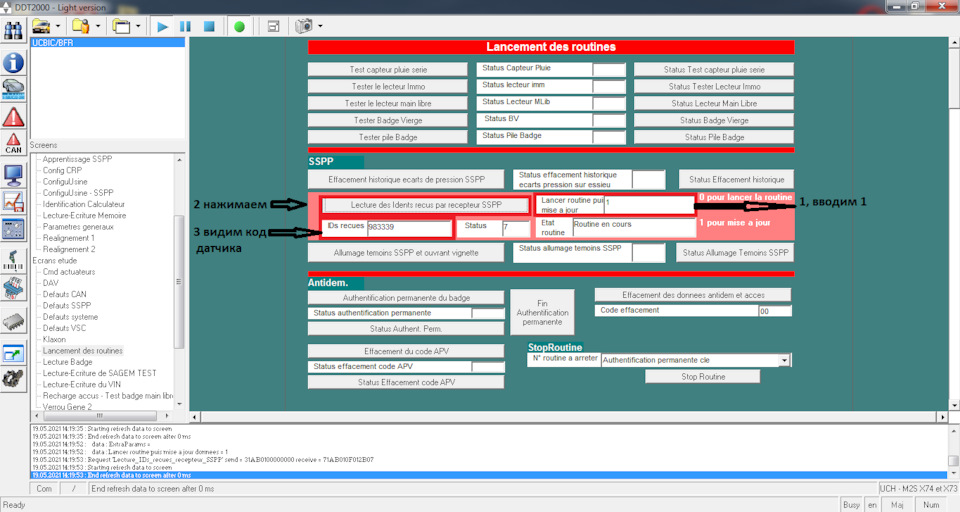The image size is (960, 512).
Task: Click Status Effacement historique button
Action: tap(737, 179)
